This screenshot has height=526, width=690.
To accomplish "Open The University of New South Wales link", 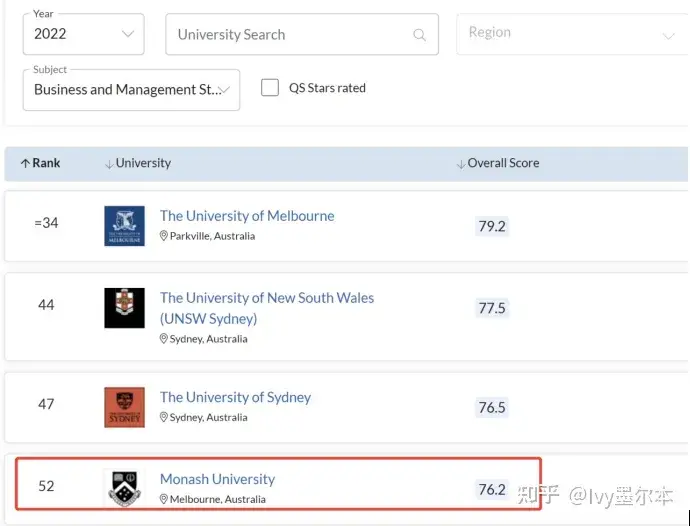I will [x=267, y=308].
